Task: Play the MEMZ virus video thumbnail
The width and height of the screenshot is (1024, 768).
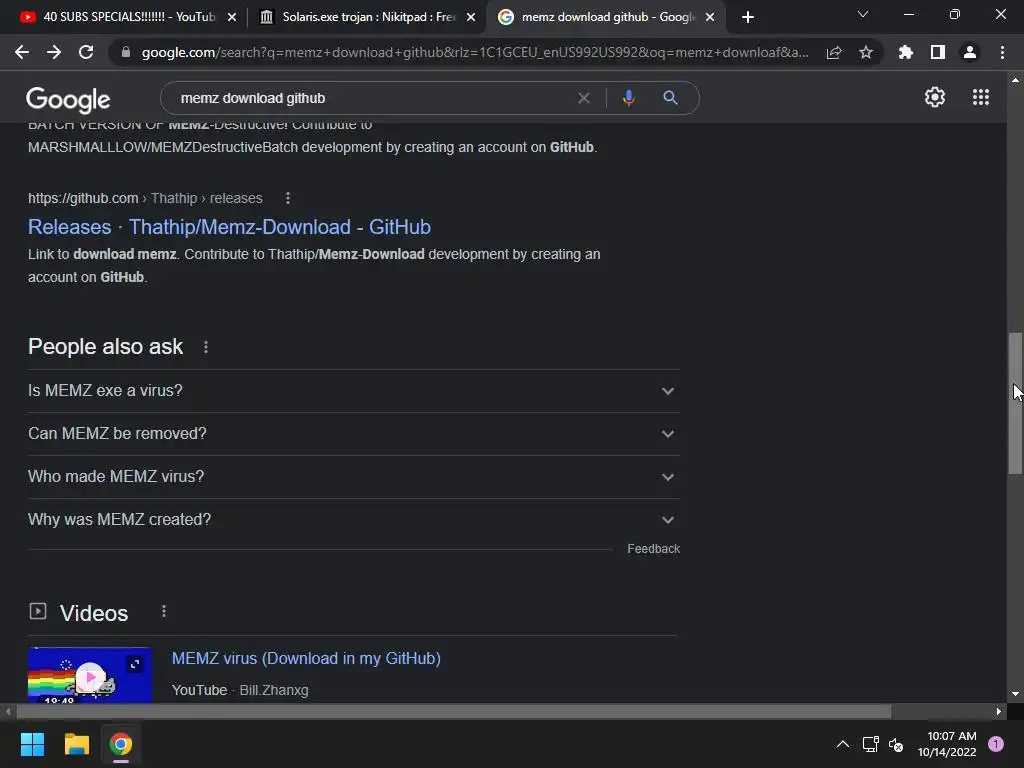Action: [90, 675]
